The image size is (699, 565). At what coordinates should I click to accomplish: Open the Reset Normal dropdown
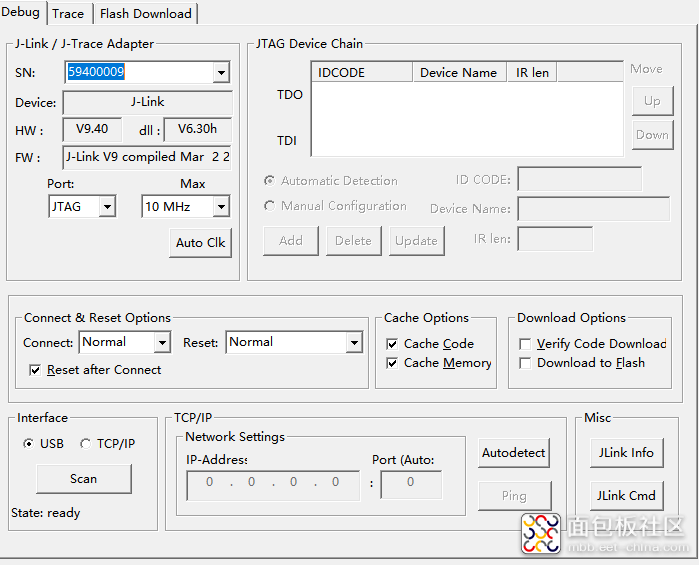354,342
